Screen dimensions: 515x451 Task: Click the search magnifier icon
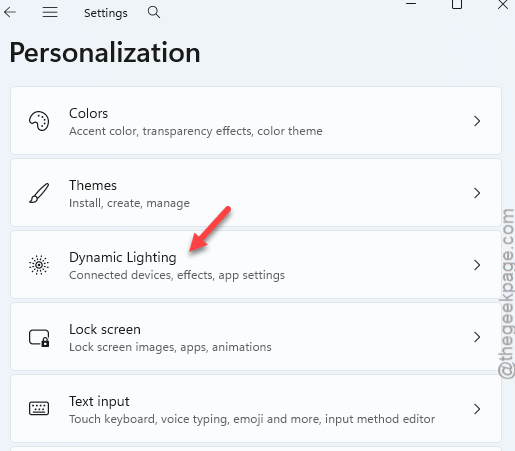(154, 12)
